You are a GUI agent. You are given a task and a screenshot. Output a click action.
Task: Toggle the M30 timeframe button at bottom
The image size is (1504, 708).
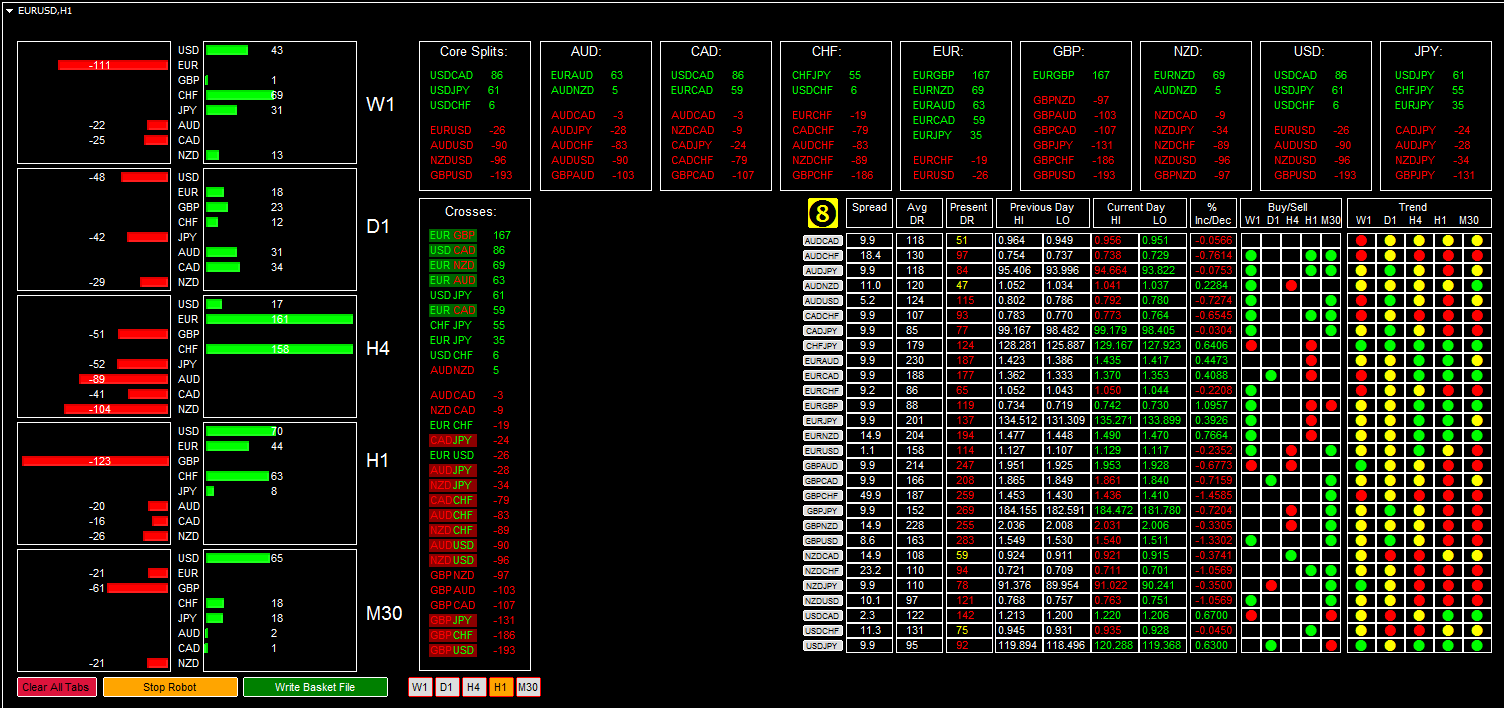click(528, 687)
